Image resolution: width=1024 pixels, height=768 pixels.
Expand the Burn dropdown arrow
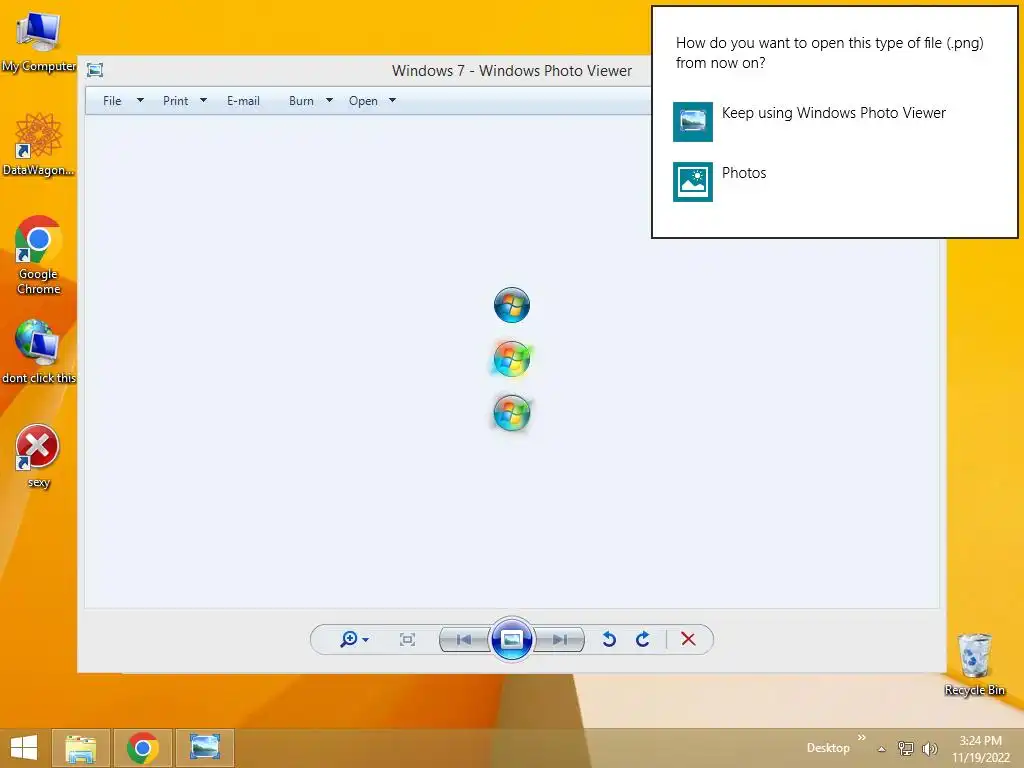(x=329, y=101)
